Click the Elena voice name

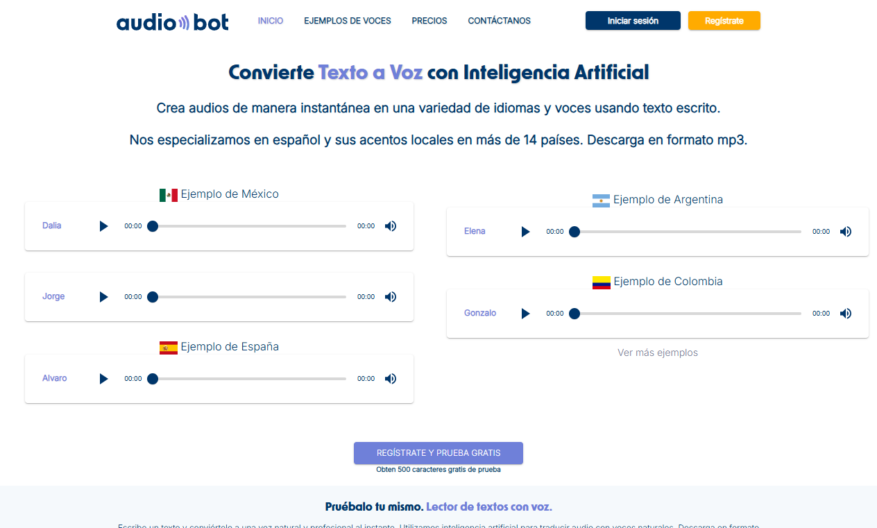click(x=474, y=231)
